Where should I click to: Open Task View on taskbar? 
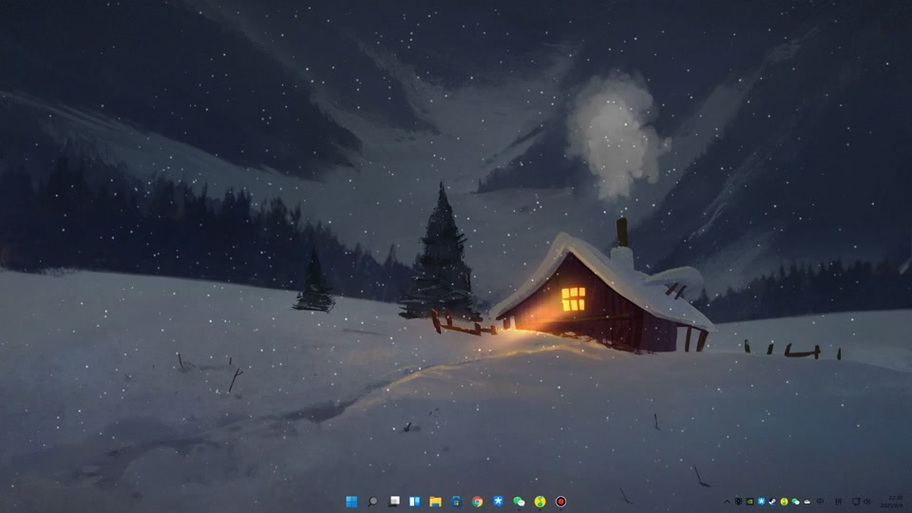click(394, 501)
